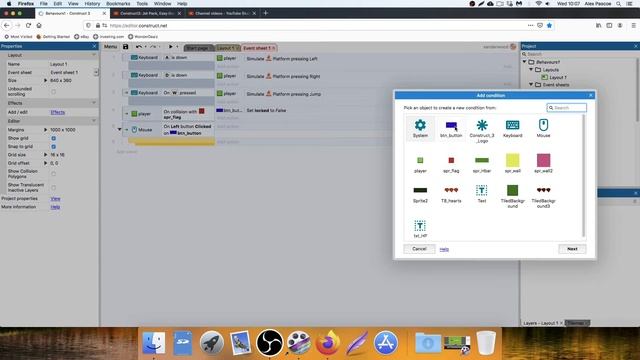This screenshot has height=360, width=640.
Task: Select the Keyboard object in the dialog
Action: 512,128
